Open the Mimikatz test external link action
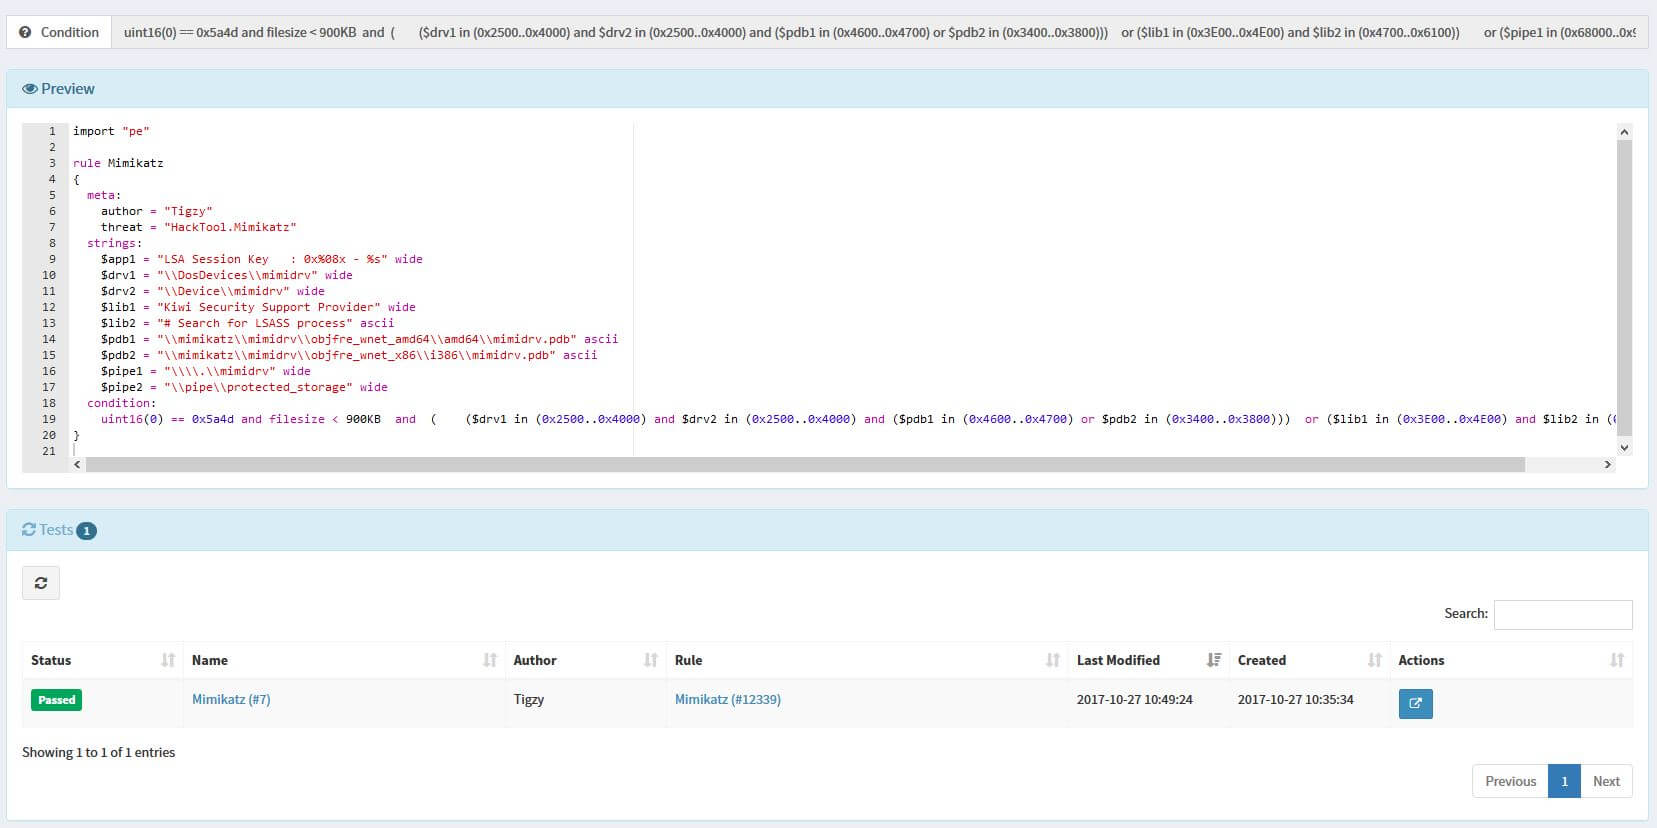Viewport: 1657px width, 828px height. coord(1415,703)
